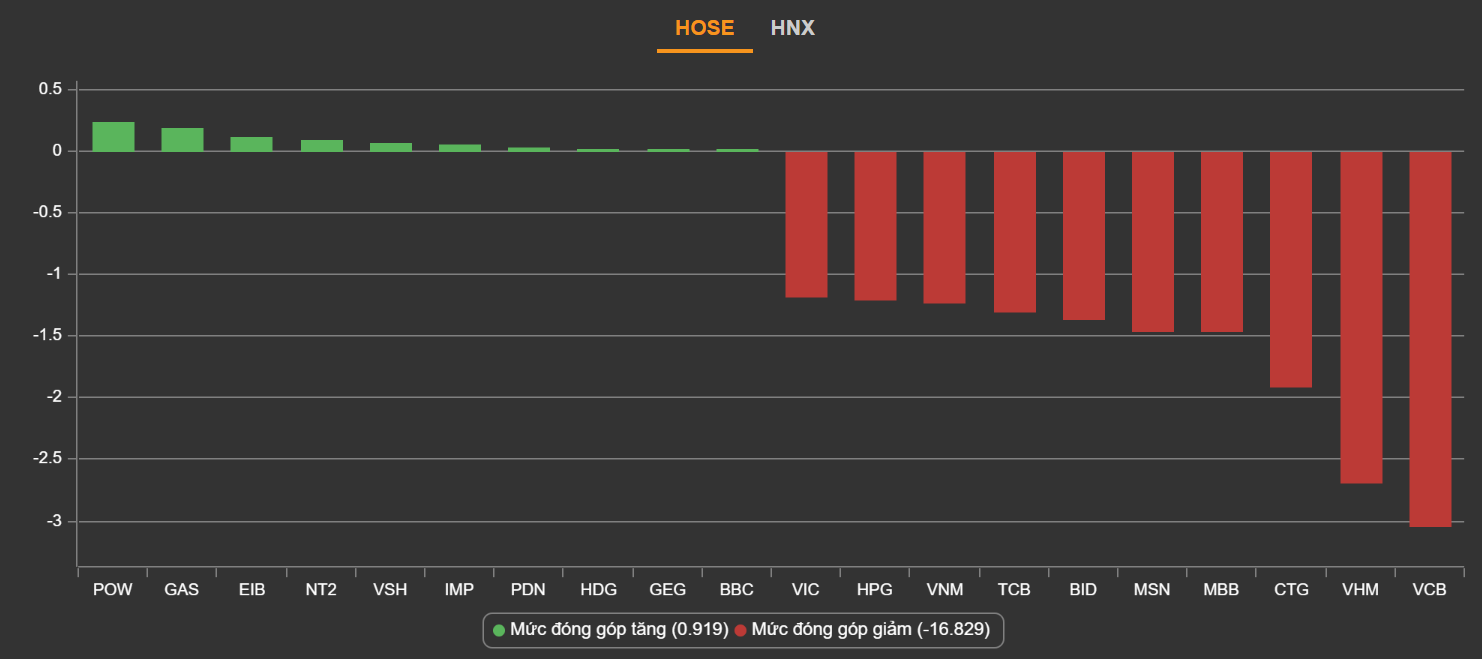
Task: Click the green legend dot
Action: (499, 630)
